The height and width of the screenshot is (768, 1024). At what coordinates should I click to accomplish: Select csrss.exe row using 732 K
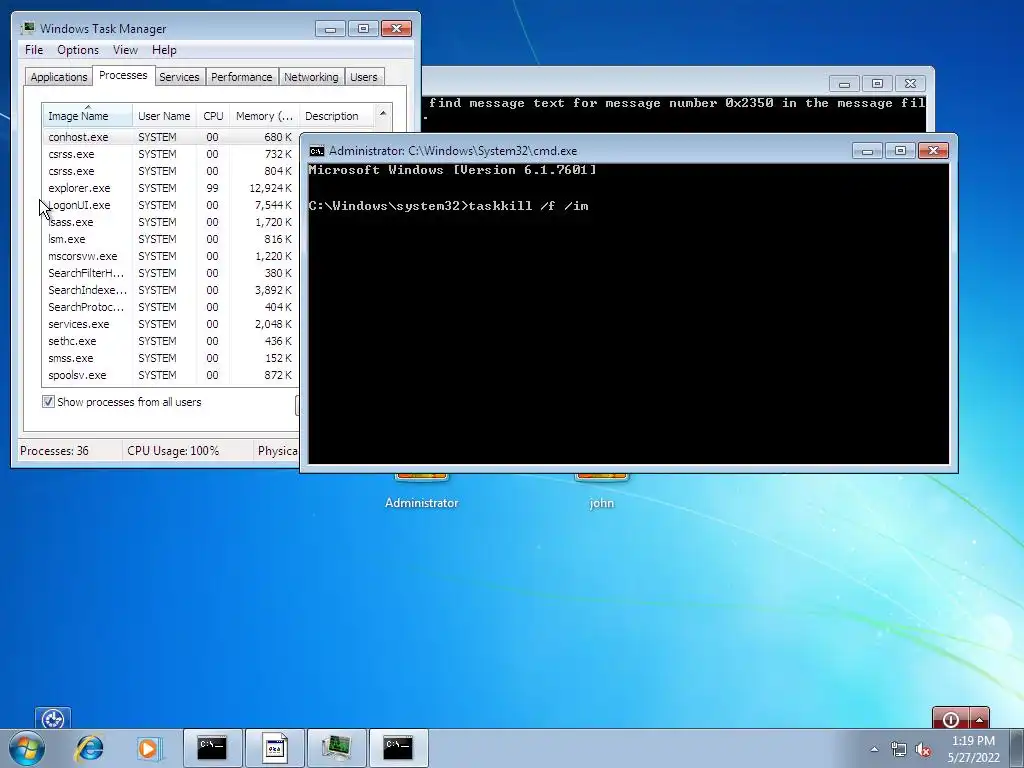click(x=170, y=154)
